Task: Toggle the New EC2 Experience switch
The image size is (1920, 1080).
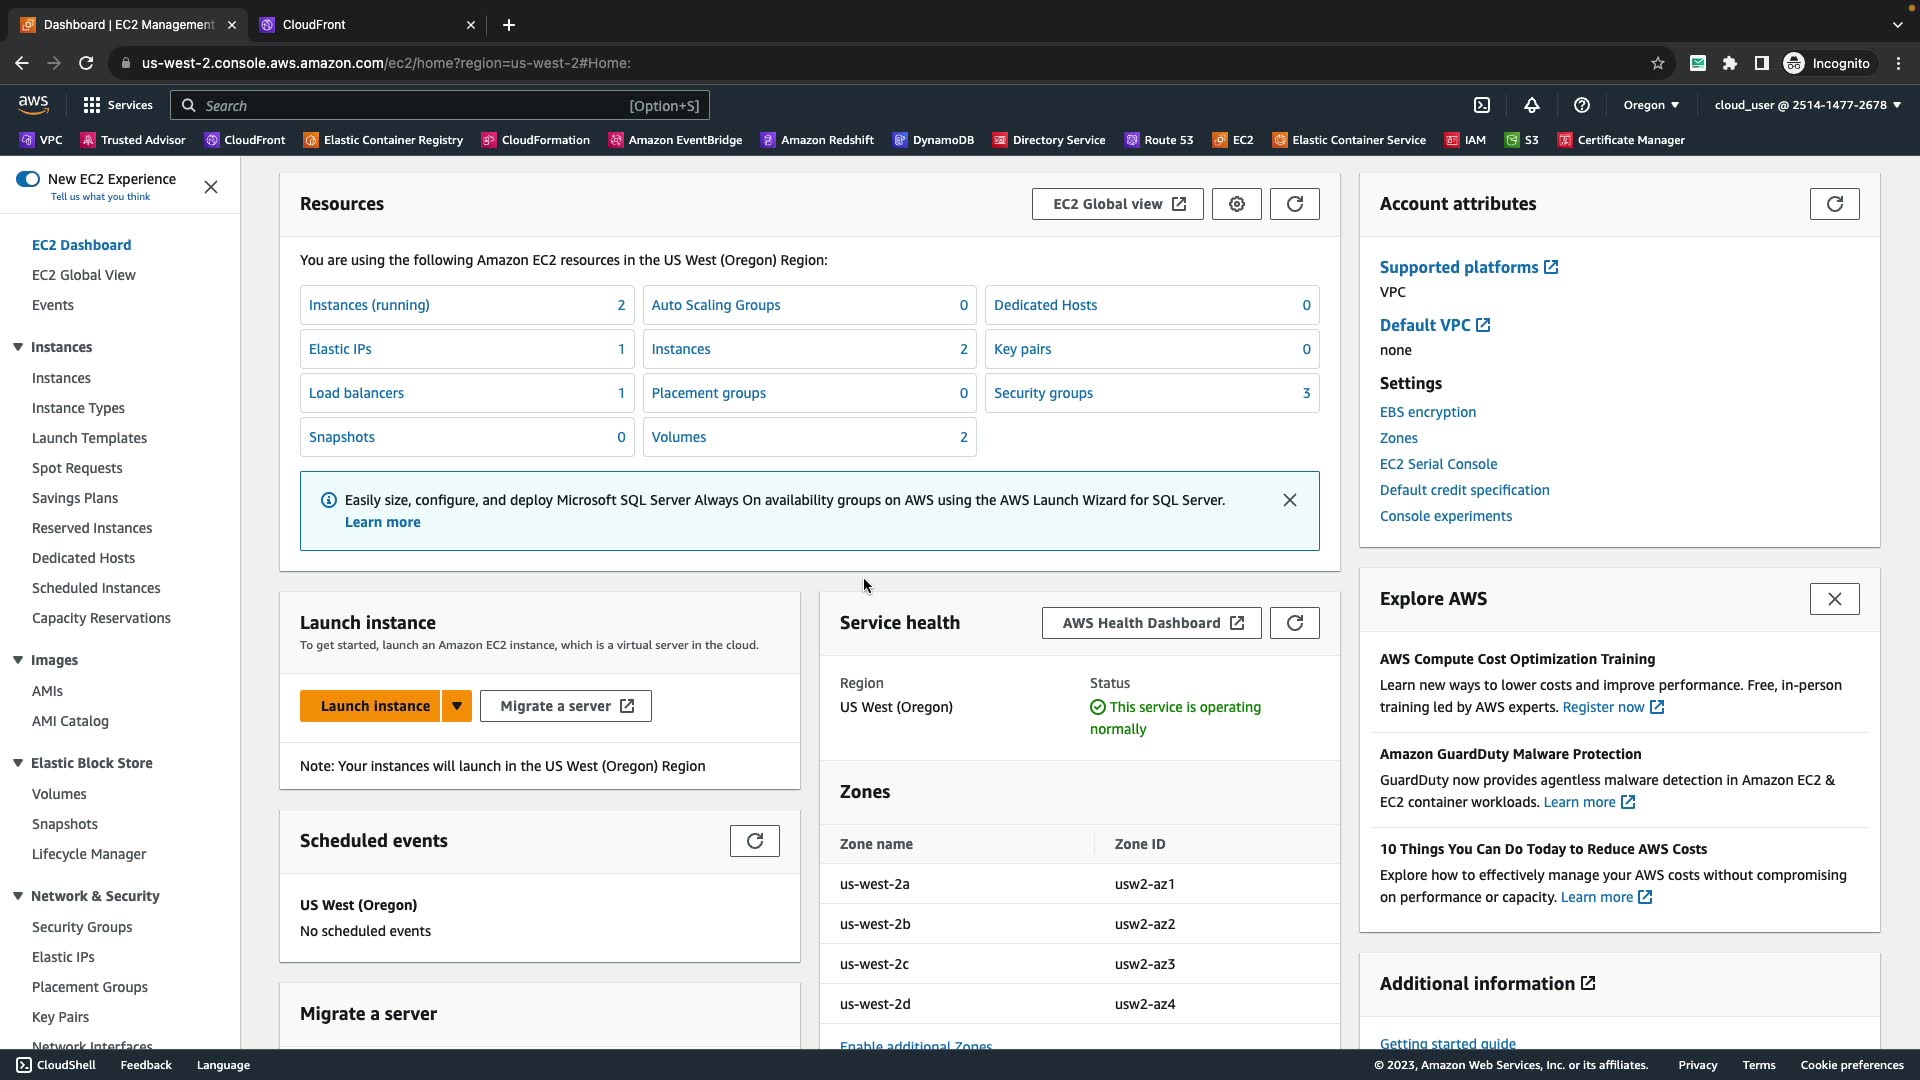Action: click(x=28, y=179)
